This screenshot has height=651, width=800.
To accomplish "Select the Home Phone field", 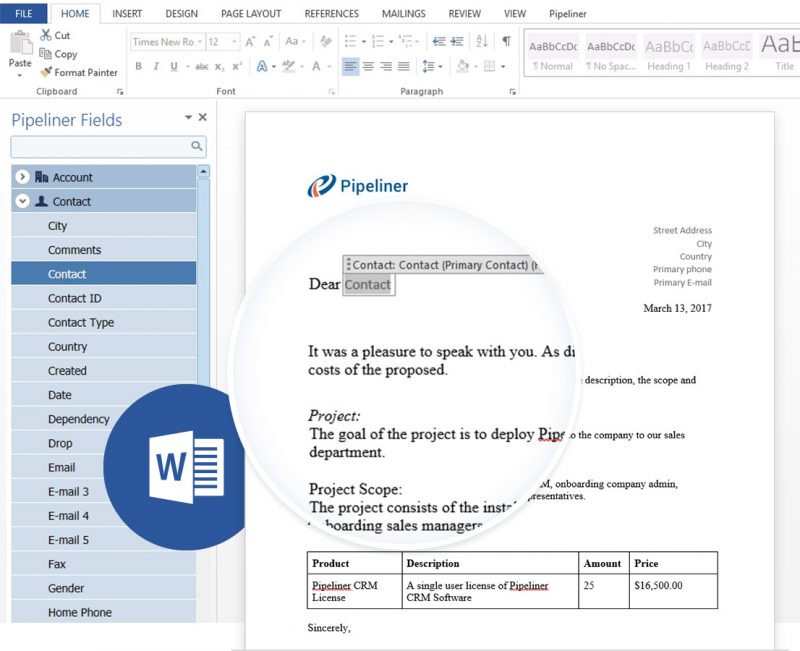I will [104, 612].
